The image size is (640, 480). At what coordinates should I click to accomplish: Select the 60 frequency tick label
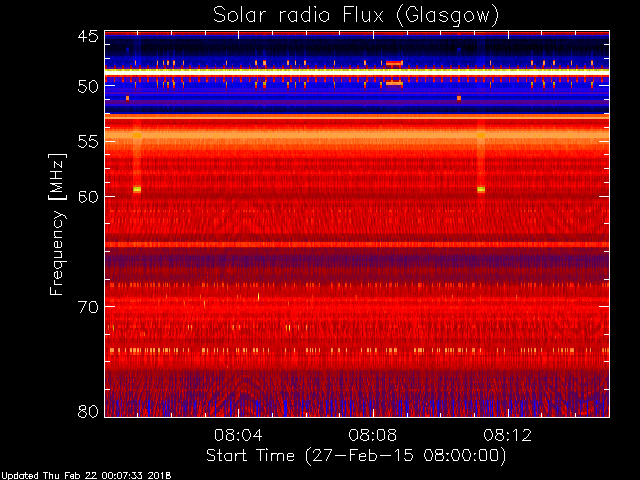[88, 197]
